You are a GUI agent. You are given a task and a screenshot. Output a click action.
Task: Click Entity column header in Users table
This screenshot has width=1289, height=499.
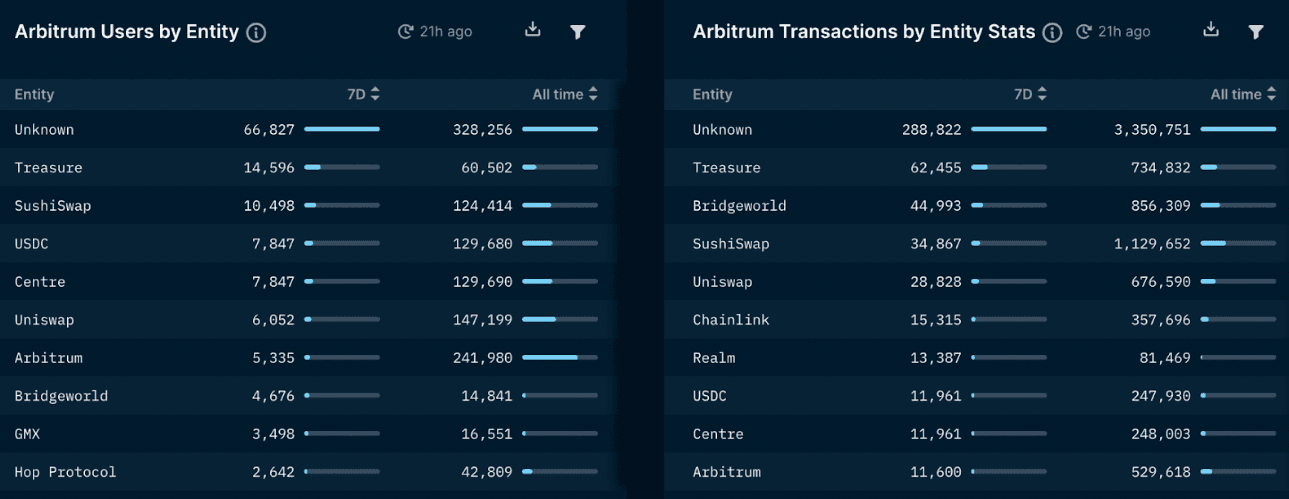click(x=34, y=94)
